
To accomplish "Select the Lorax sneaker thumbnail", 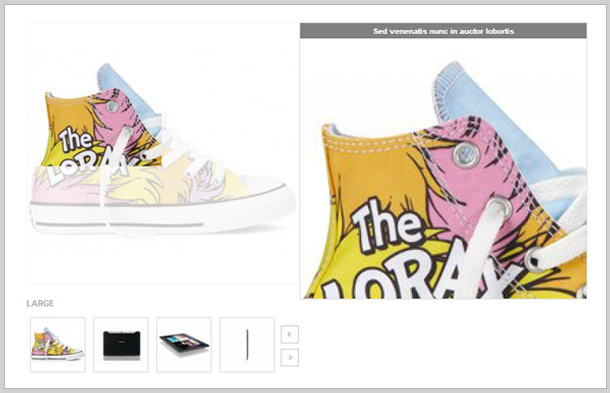I will pos(58,345).
